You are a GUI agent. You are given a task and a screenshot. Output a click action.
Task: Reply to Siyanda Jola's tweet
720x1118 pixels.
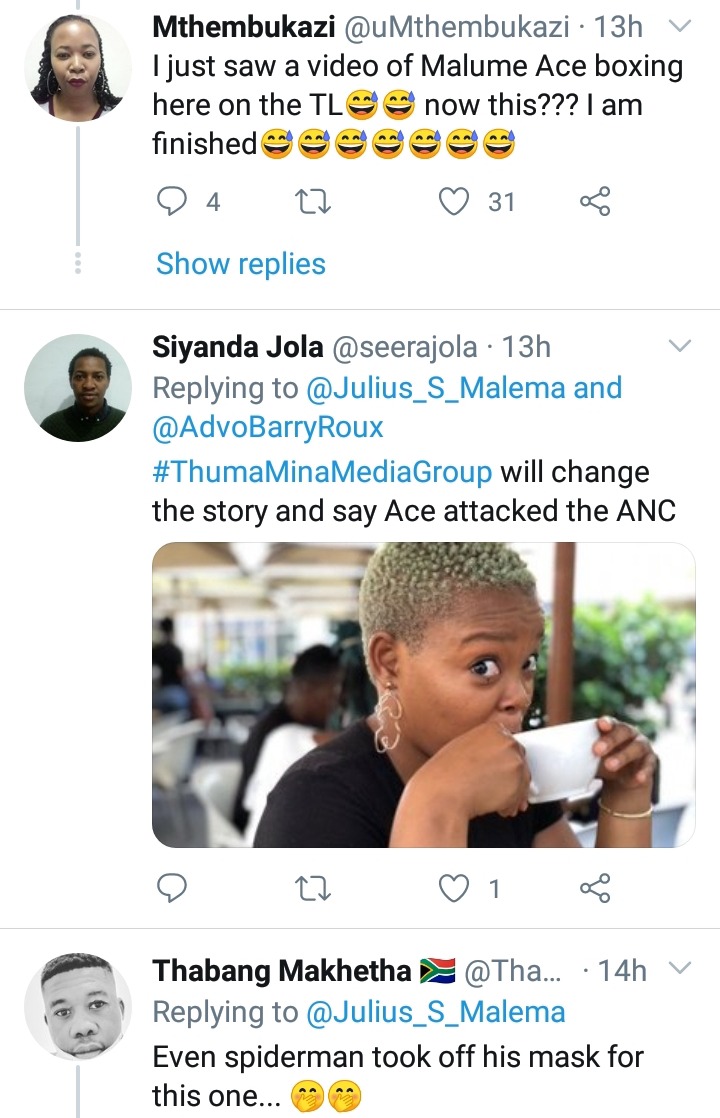click(x=172, y=888)
